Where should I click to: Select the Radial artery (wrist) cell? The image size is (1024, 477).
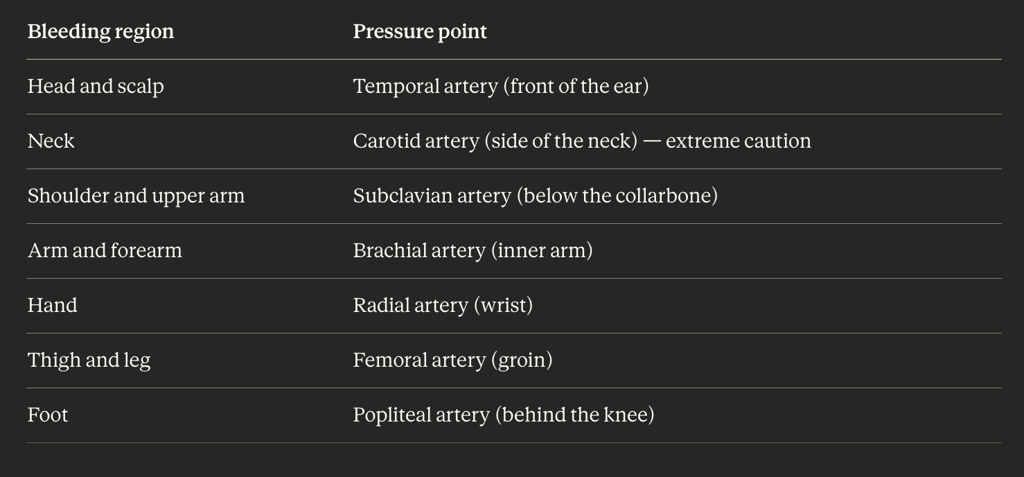coord(442,306)
